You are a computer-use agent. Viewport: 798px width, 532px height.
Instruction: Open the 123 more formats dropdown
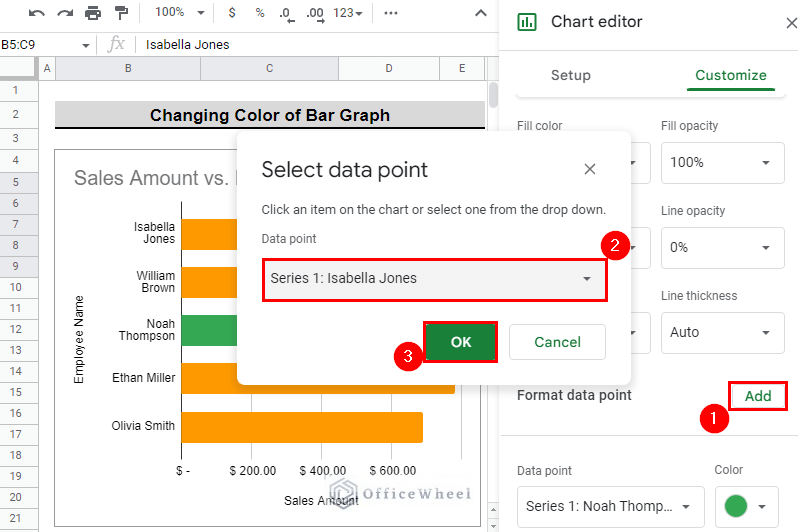[x=348, y=13]
